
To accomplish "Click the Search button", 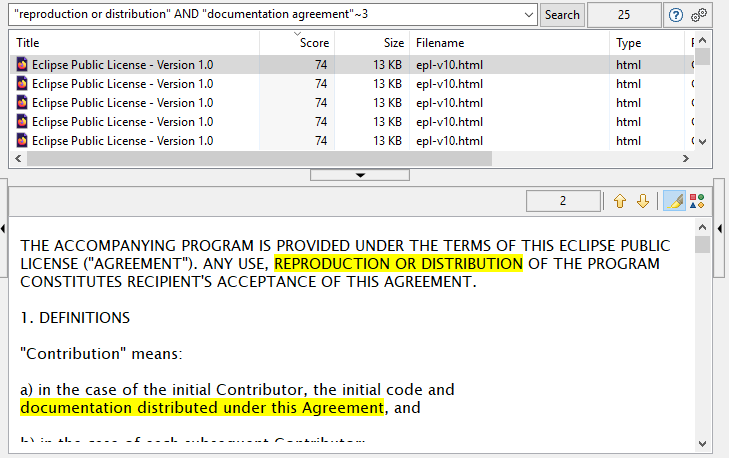I will click(562, 15).
